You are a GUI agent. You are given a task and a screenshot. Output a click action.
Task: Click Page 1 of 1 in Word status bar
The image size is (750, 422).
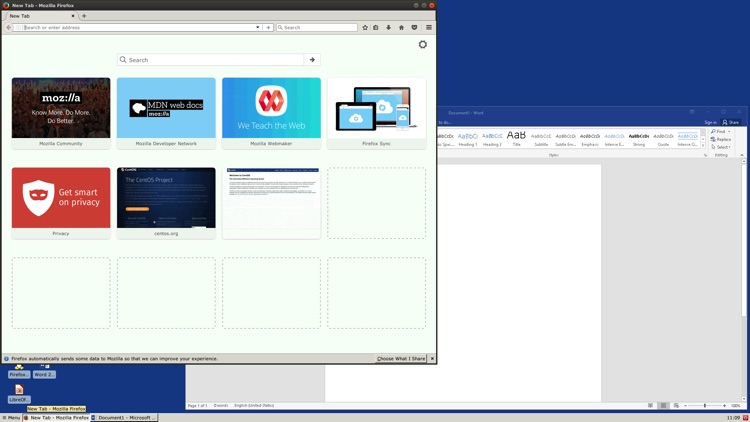(x=197, y=406)
